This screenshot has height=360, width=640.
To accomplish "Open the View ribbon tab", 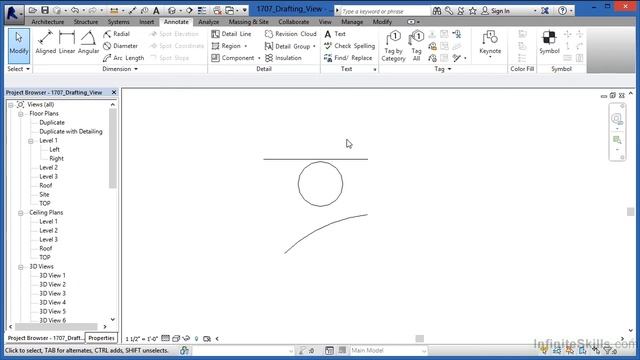I will point(325,22).
